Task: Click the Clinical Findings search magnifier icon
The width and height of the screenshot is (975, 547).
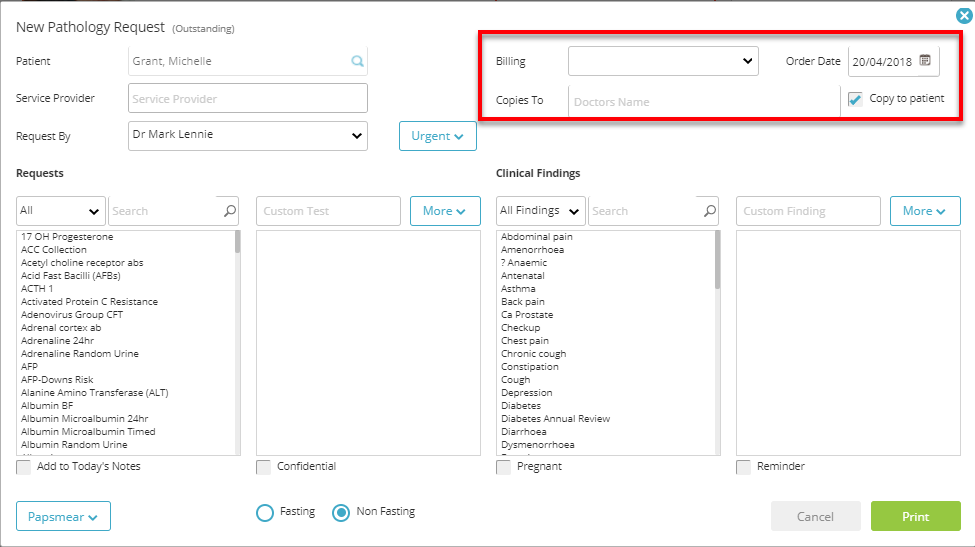Action: click(x=710, y=211)
